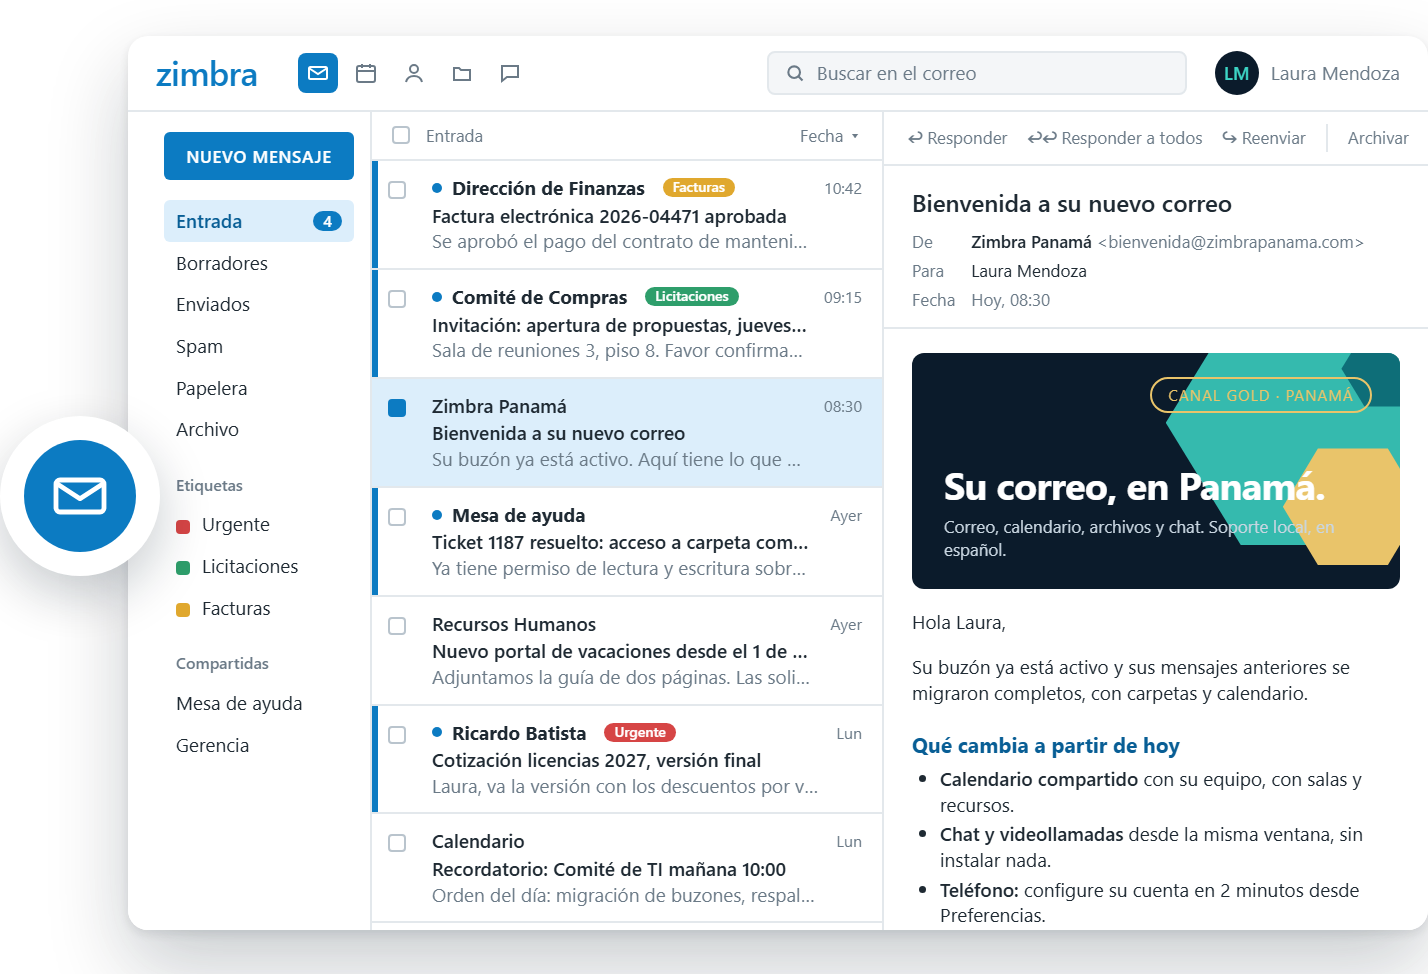
Task: Open the Spam folder
Action: [259, 347]
